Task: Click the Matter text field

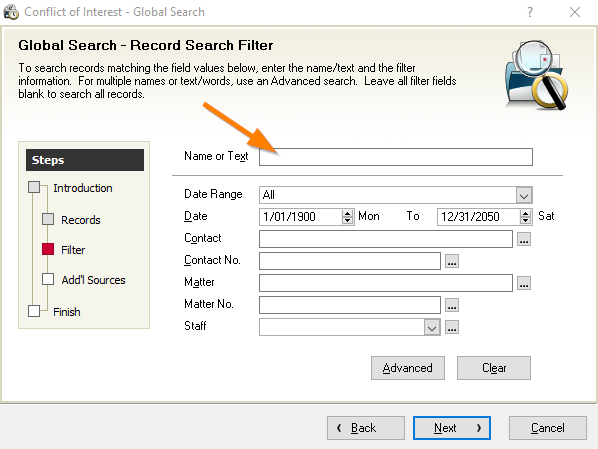Action: click(386, 283)
